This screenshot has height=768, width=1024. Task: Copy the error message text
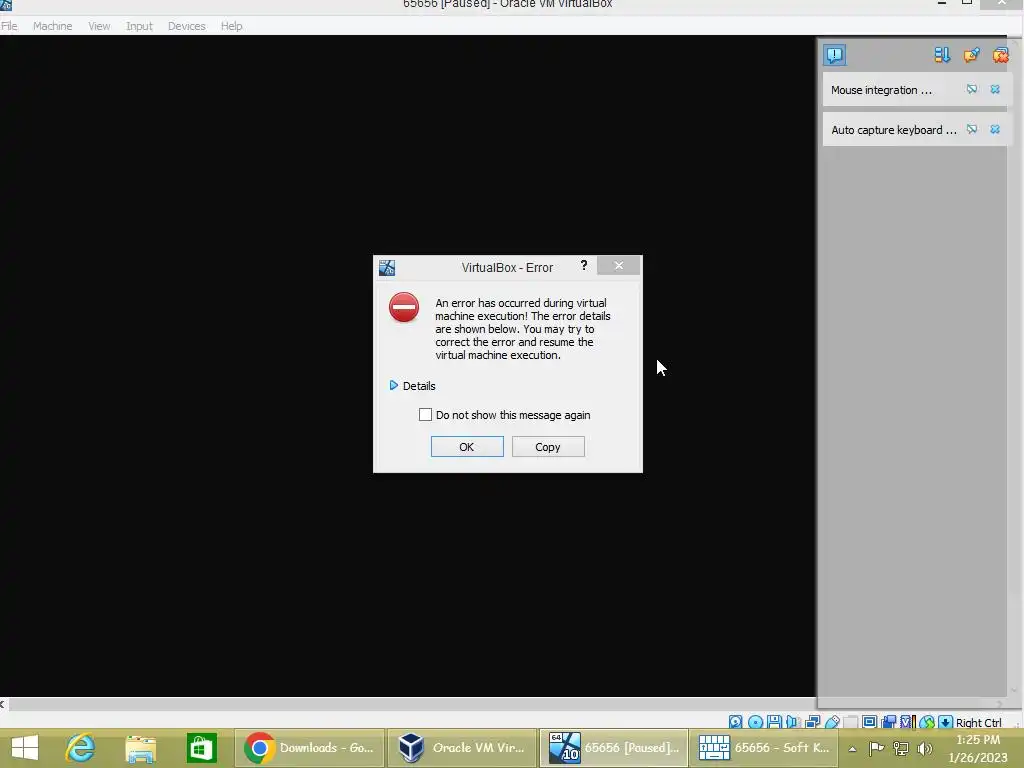click(x=547, y=447)
